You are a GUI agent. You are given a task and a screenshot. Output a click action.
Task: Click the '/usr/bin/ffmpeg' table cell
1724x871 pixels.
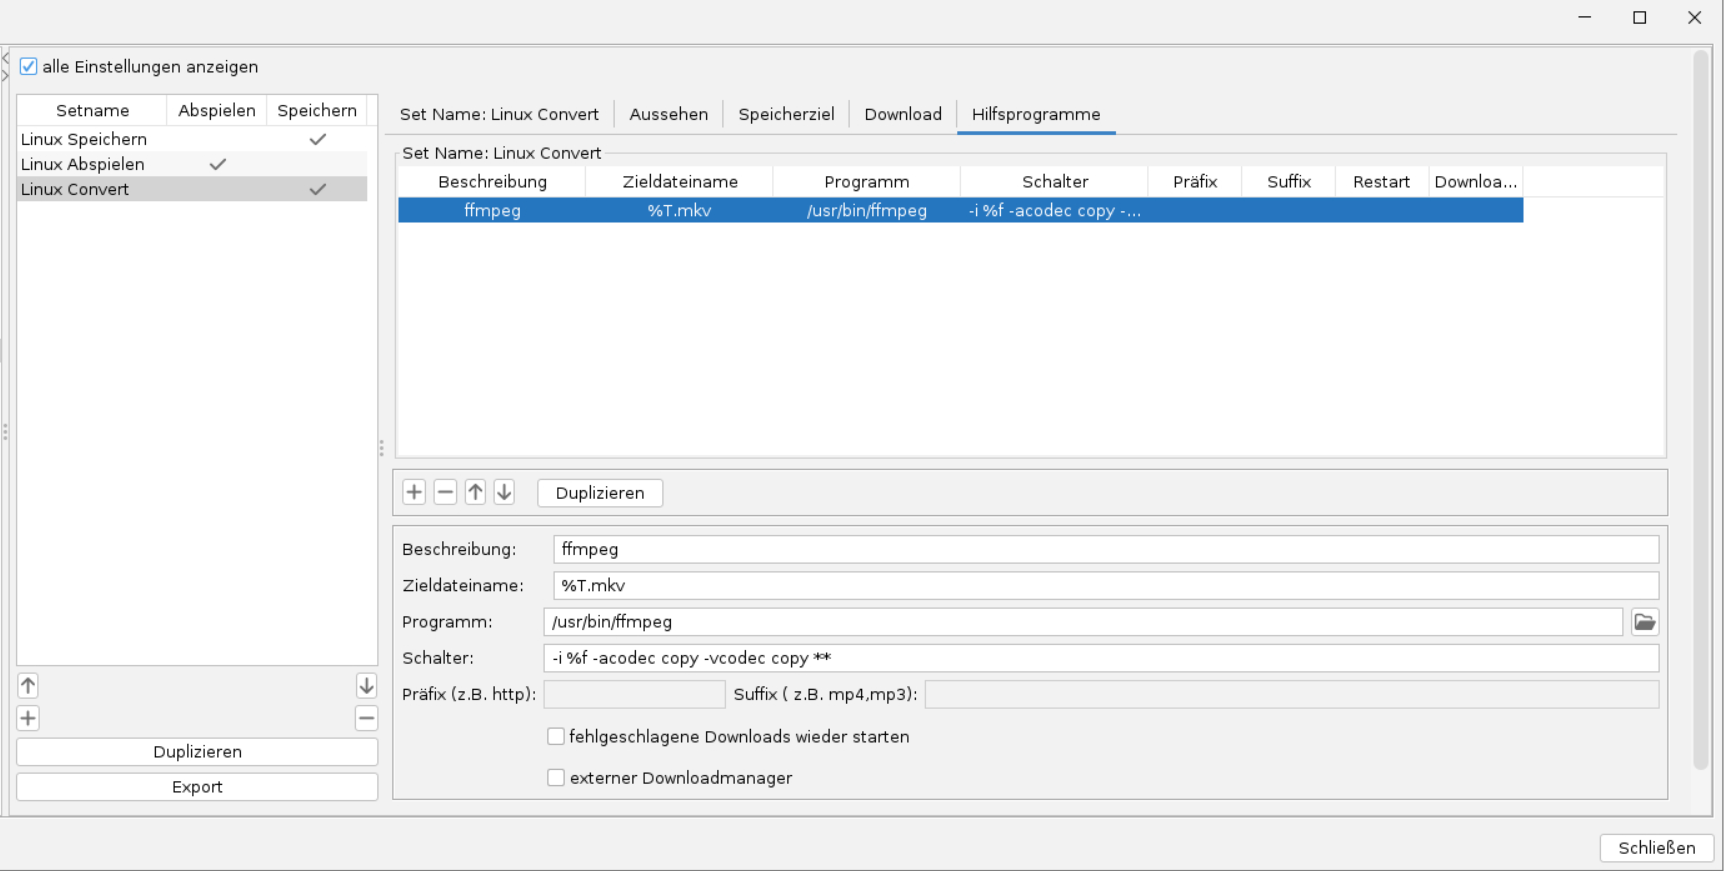click(x=867, y=210)
